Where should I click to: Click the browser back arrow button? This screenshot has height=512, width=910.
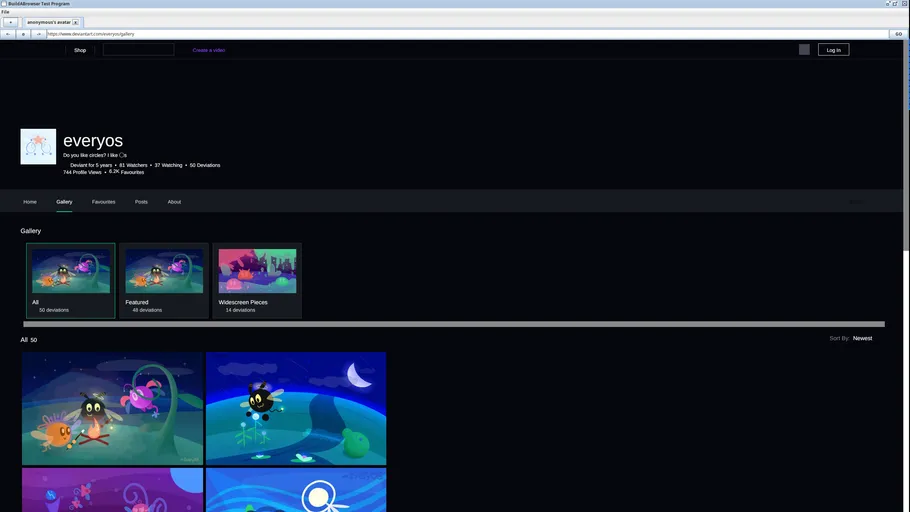(8, 34)
